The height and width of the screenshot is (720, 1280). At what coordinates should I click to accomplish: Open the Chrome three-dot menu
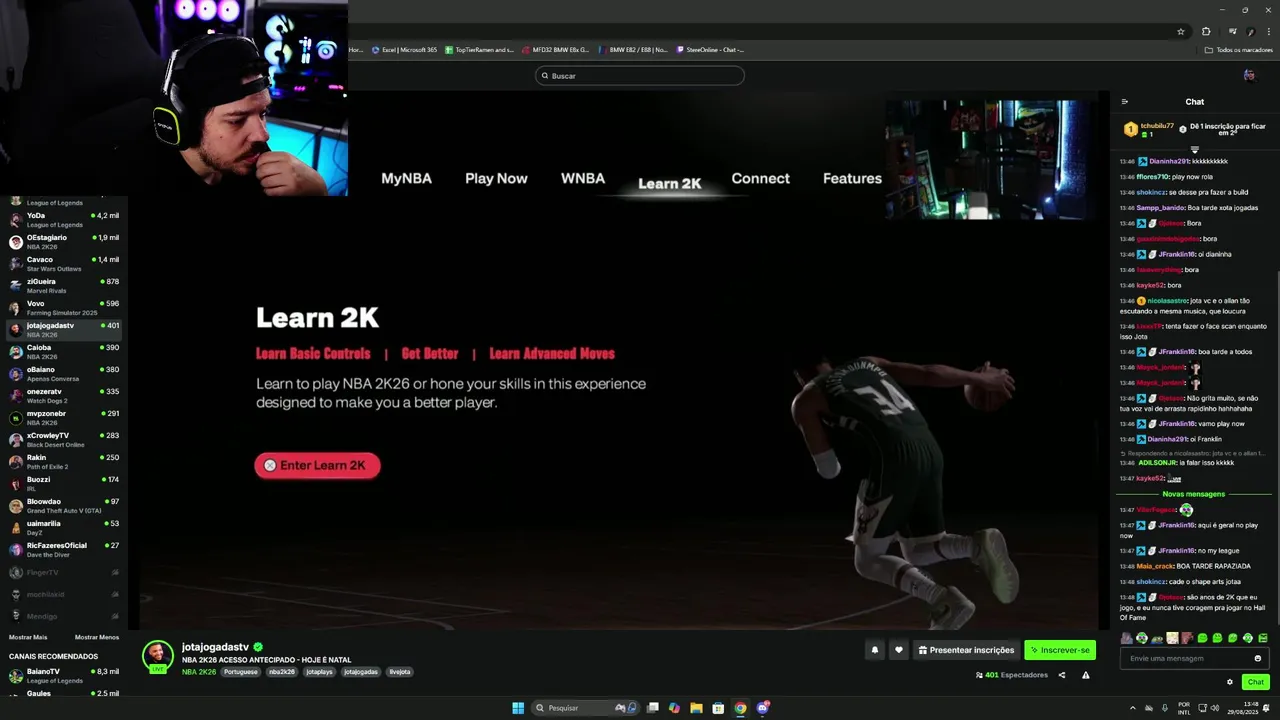click(x=1268, y=31)
